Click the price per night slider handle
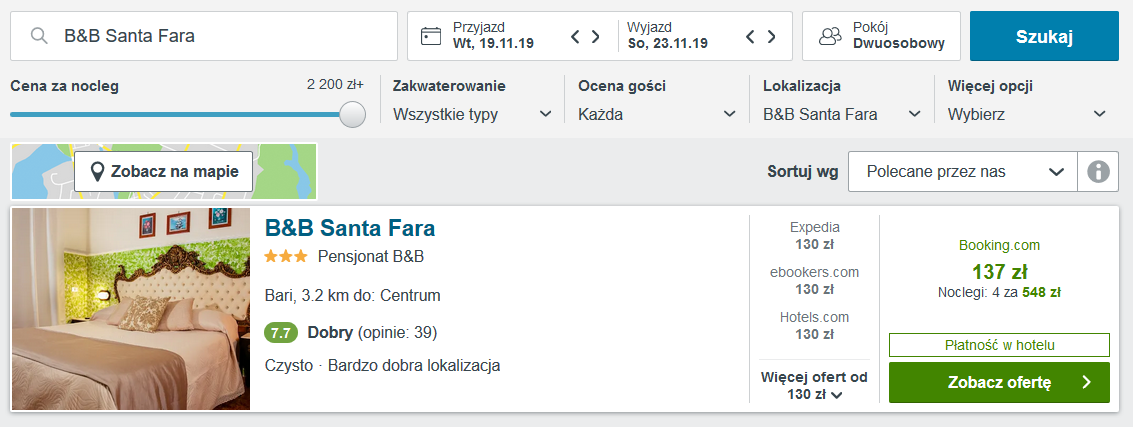 (x=352, y=114)
